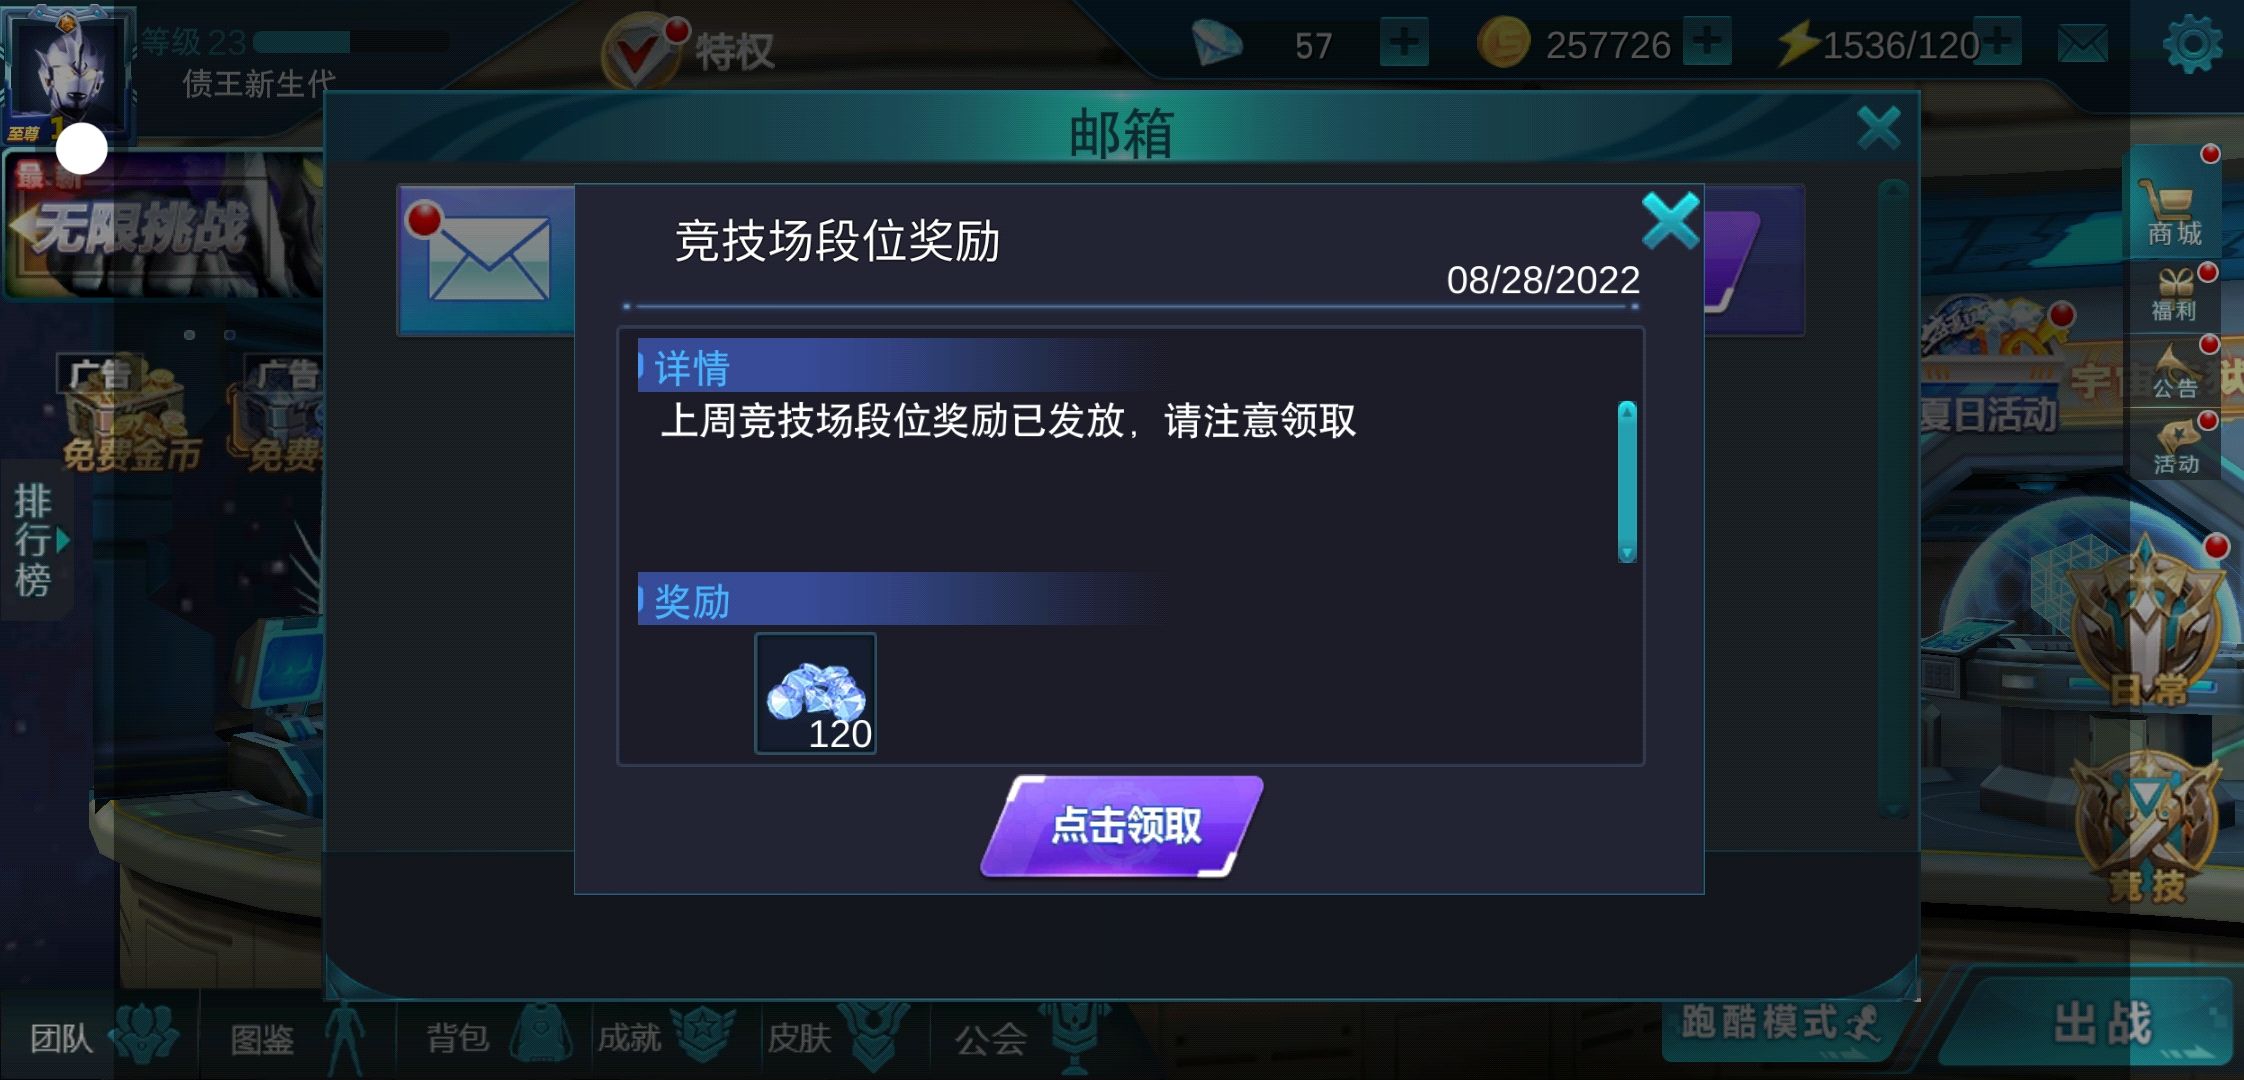Open the unread envelope mail entry
Screen dimensions: 2244x1080
tap(487, 259)
